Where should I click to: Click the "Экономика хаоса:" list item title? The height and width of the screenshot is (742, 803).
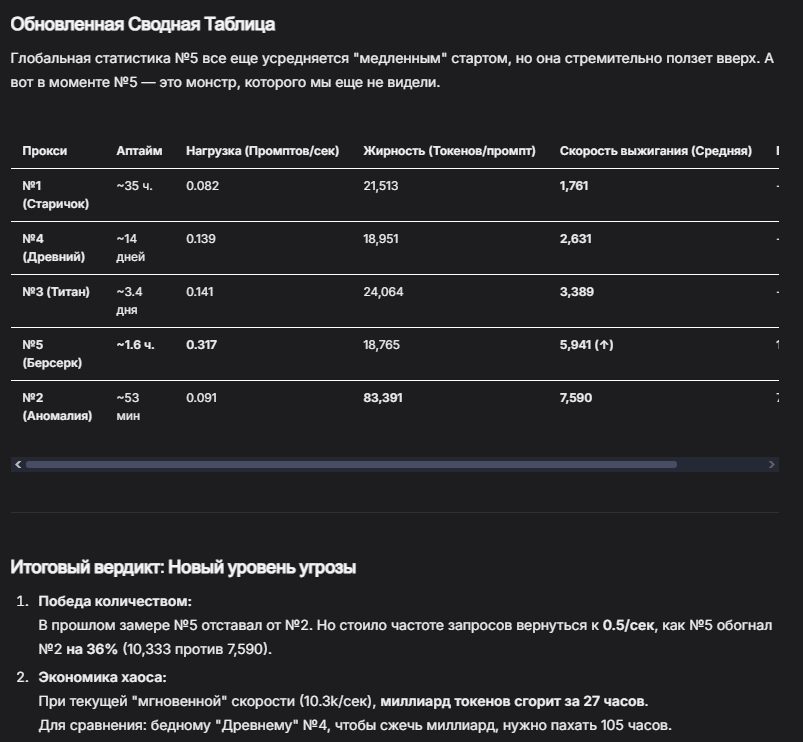(102, 678)
